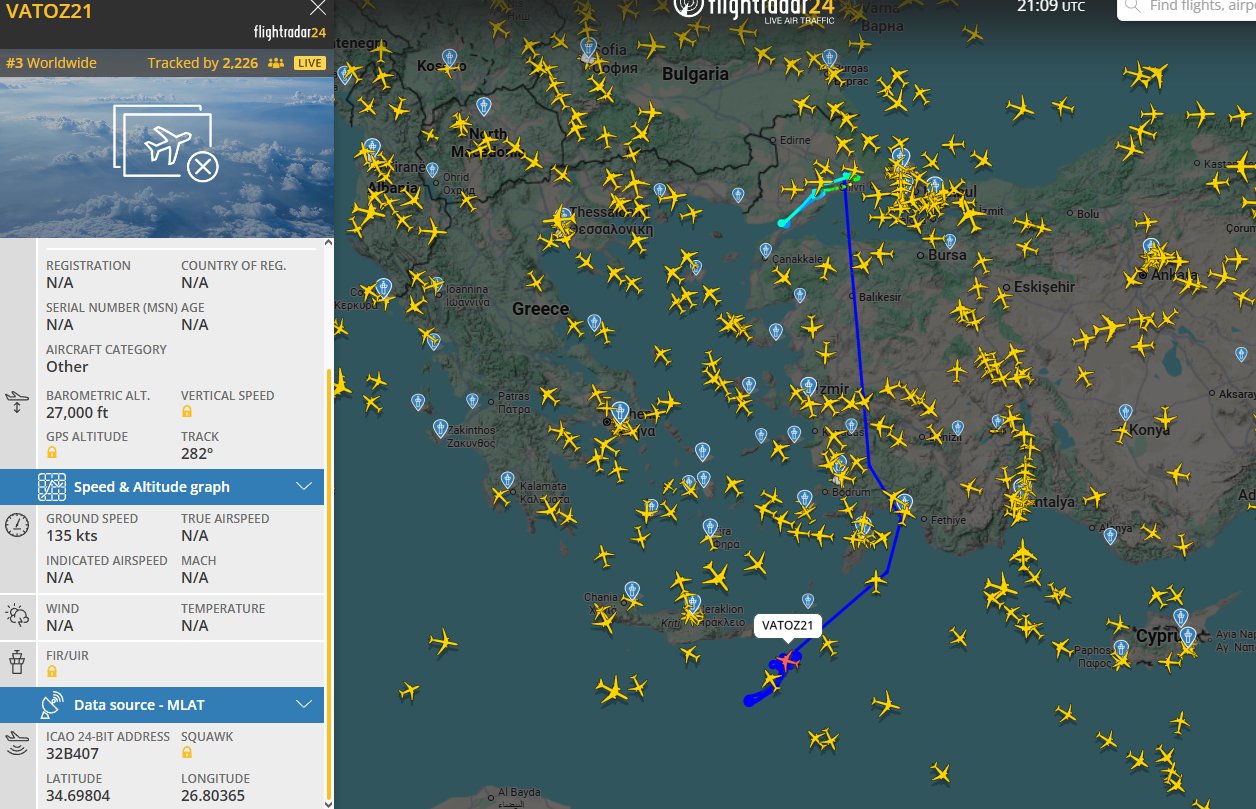The image size is (1256, 809).
Task: Click the Tracked by 2,226 viewers icon
Action: (x=276, y=63)
